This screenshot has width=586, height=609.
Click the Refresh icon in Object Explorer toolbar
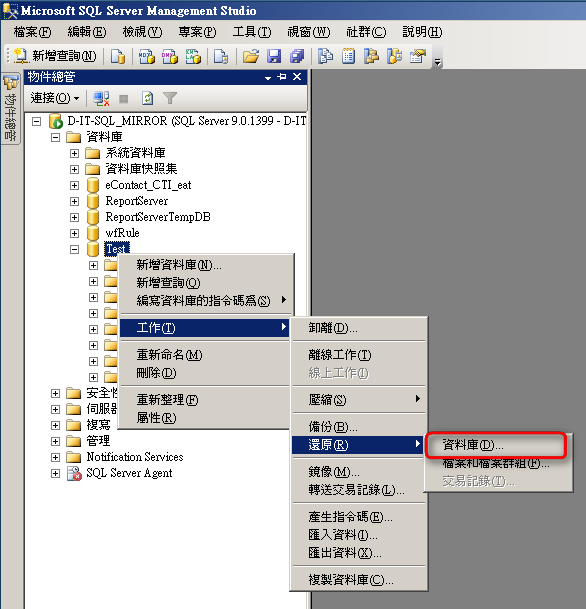point(147,99)
